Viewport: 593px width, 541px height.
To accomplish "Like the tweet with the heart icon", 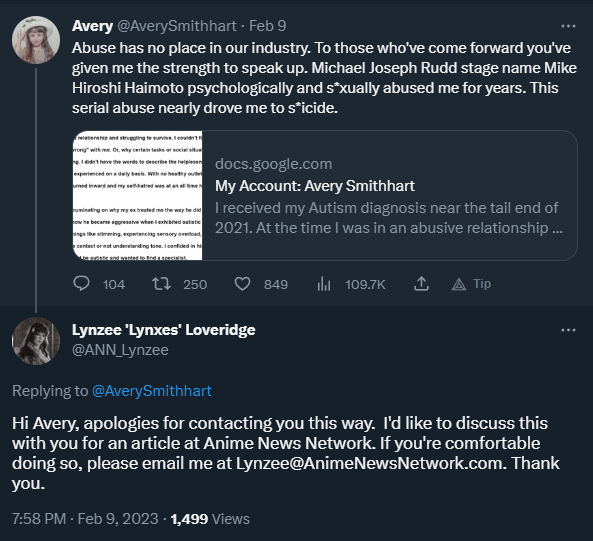I will 242,284.
